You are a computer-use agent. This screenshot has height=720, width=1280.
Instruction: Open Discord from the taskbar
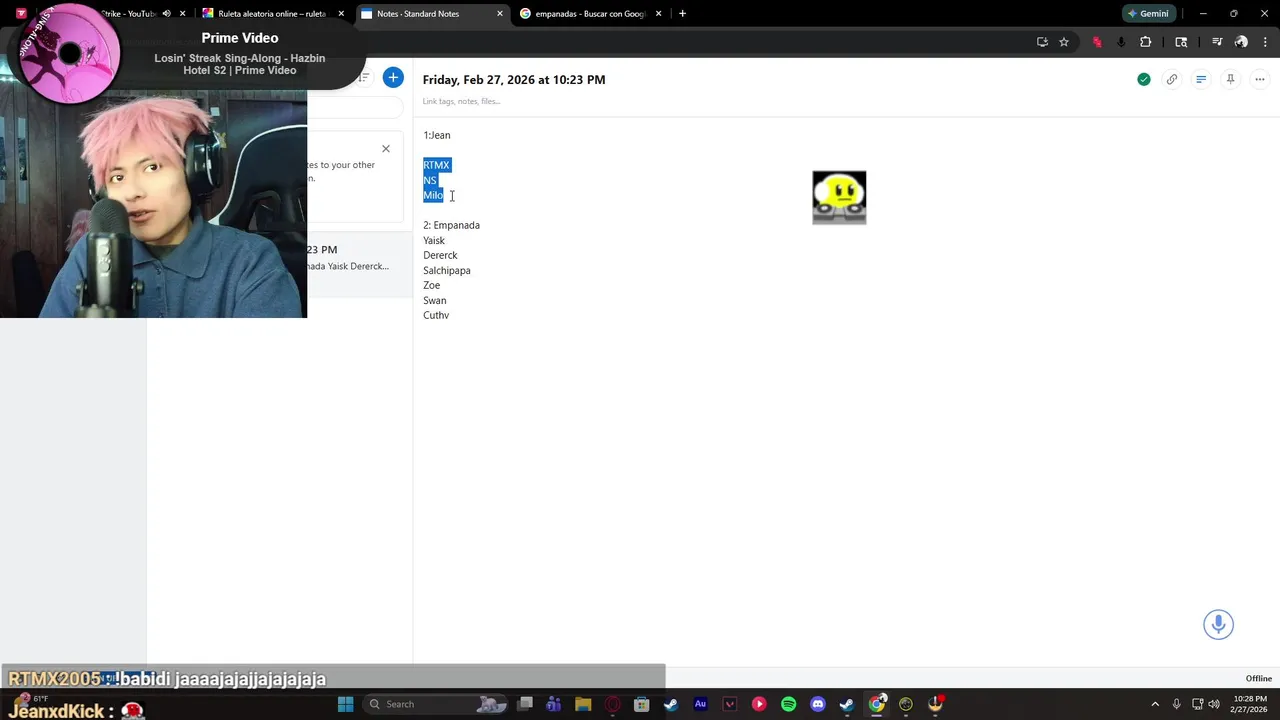[818, 704]
